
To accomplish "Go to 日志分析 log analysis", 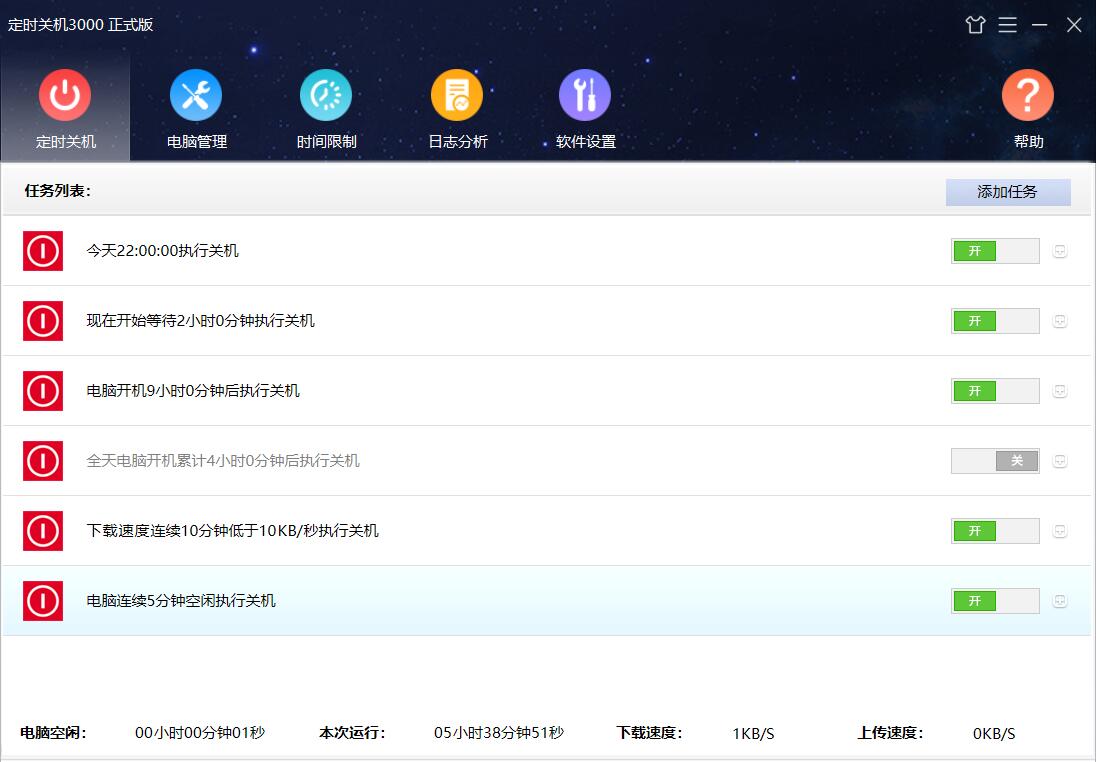I will point(457,110).
